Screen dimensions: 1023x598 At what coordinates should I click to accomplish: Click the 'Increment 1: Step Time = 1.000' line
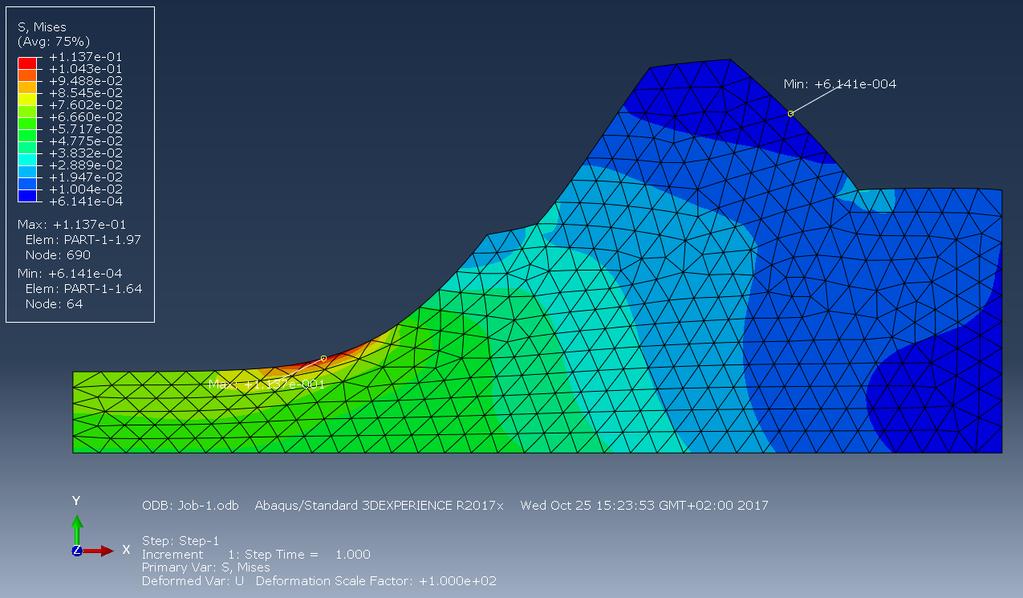point(256,554)
